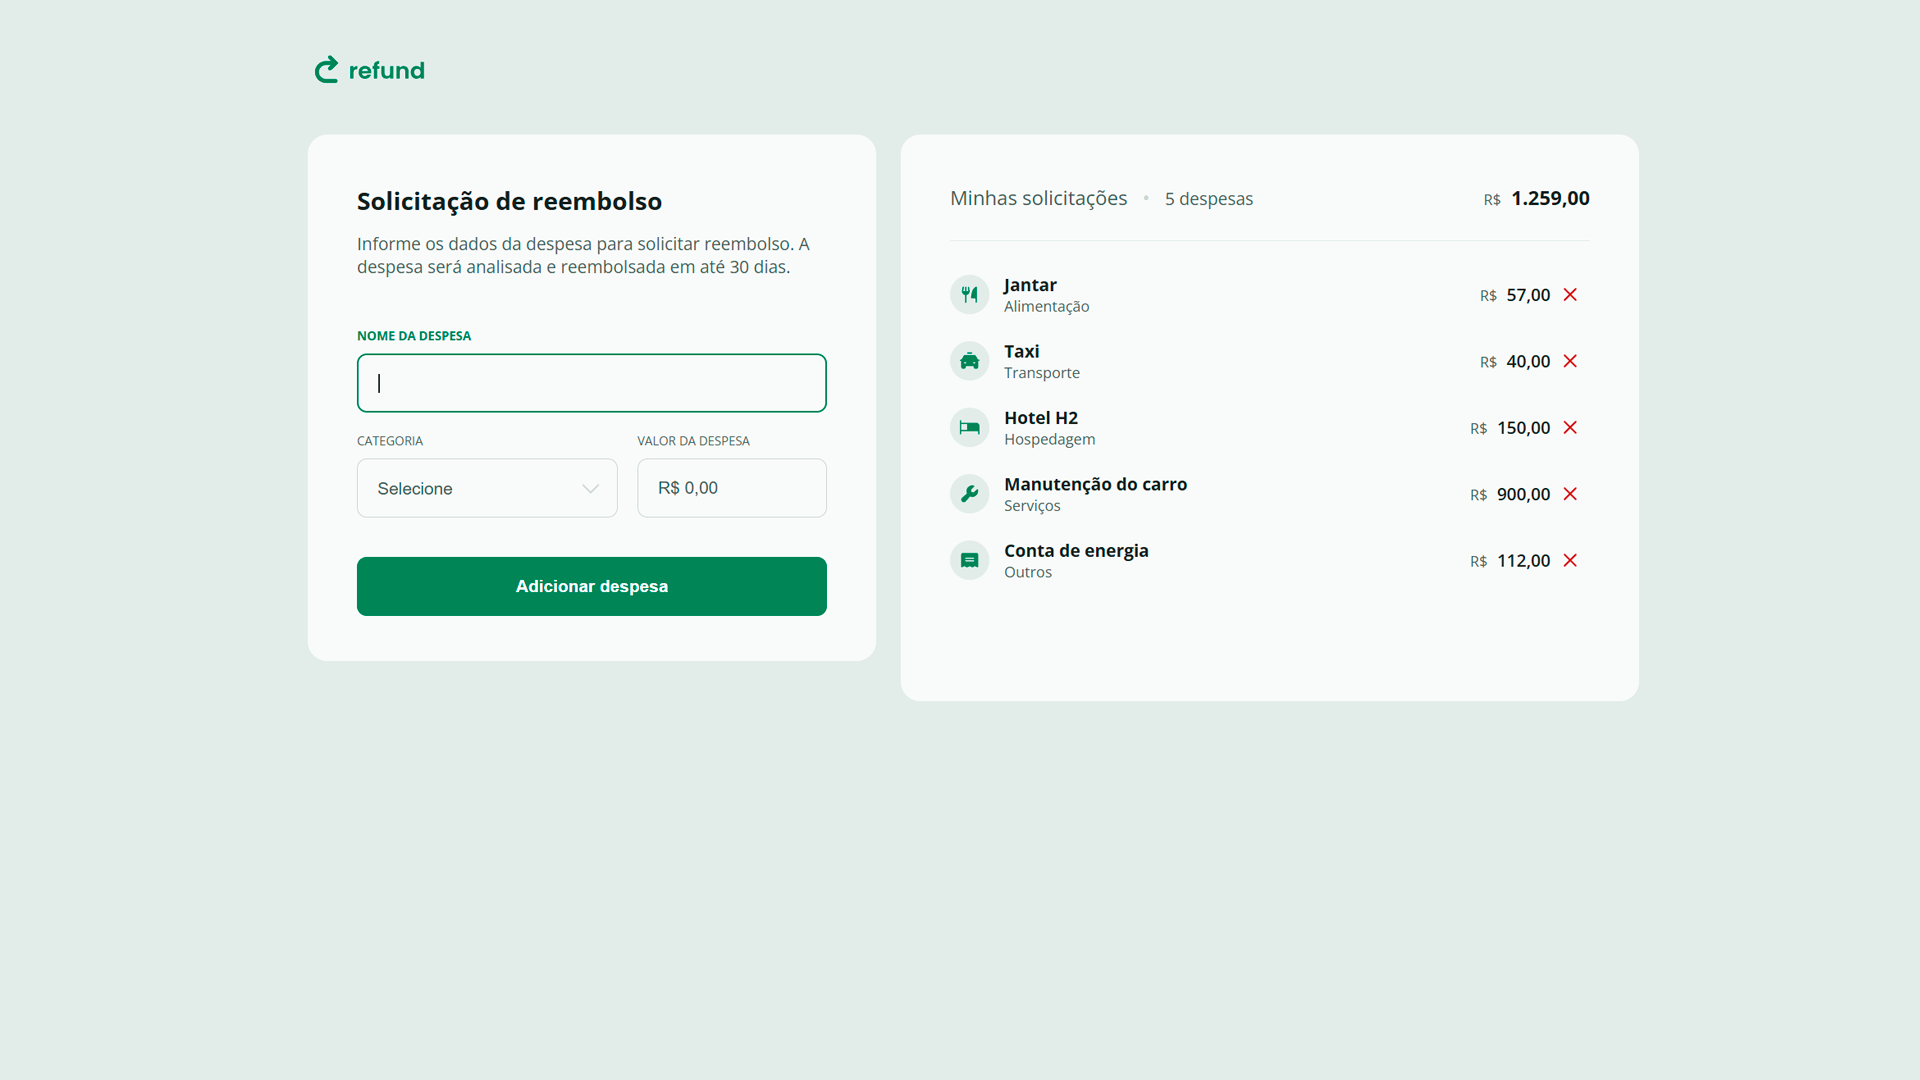This screenshot has height=1080, width=1920.
Task: Click the wrench icon for Manutenção do carro
Action: pyautogui.click(x=969, y=494)
